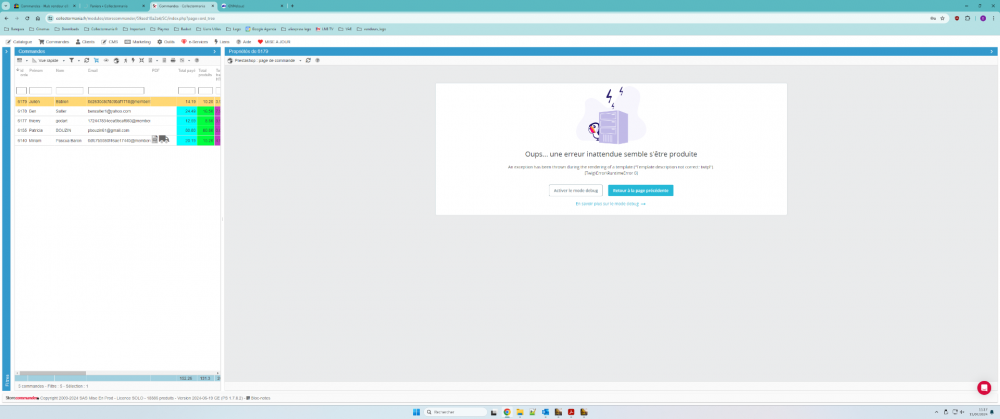Expand the left sidebar panel arrow
This screenshot has width=1000, height=419.
[x=6, y=51]
